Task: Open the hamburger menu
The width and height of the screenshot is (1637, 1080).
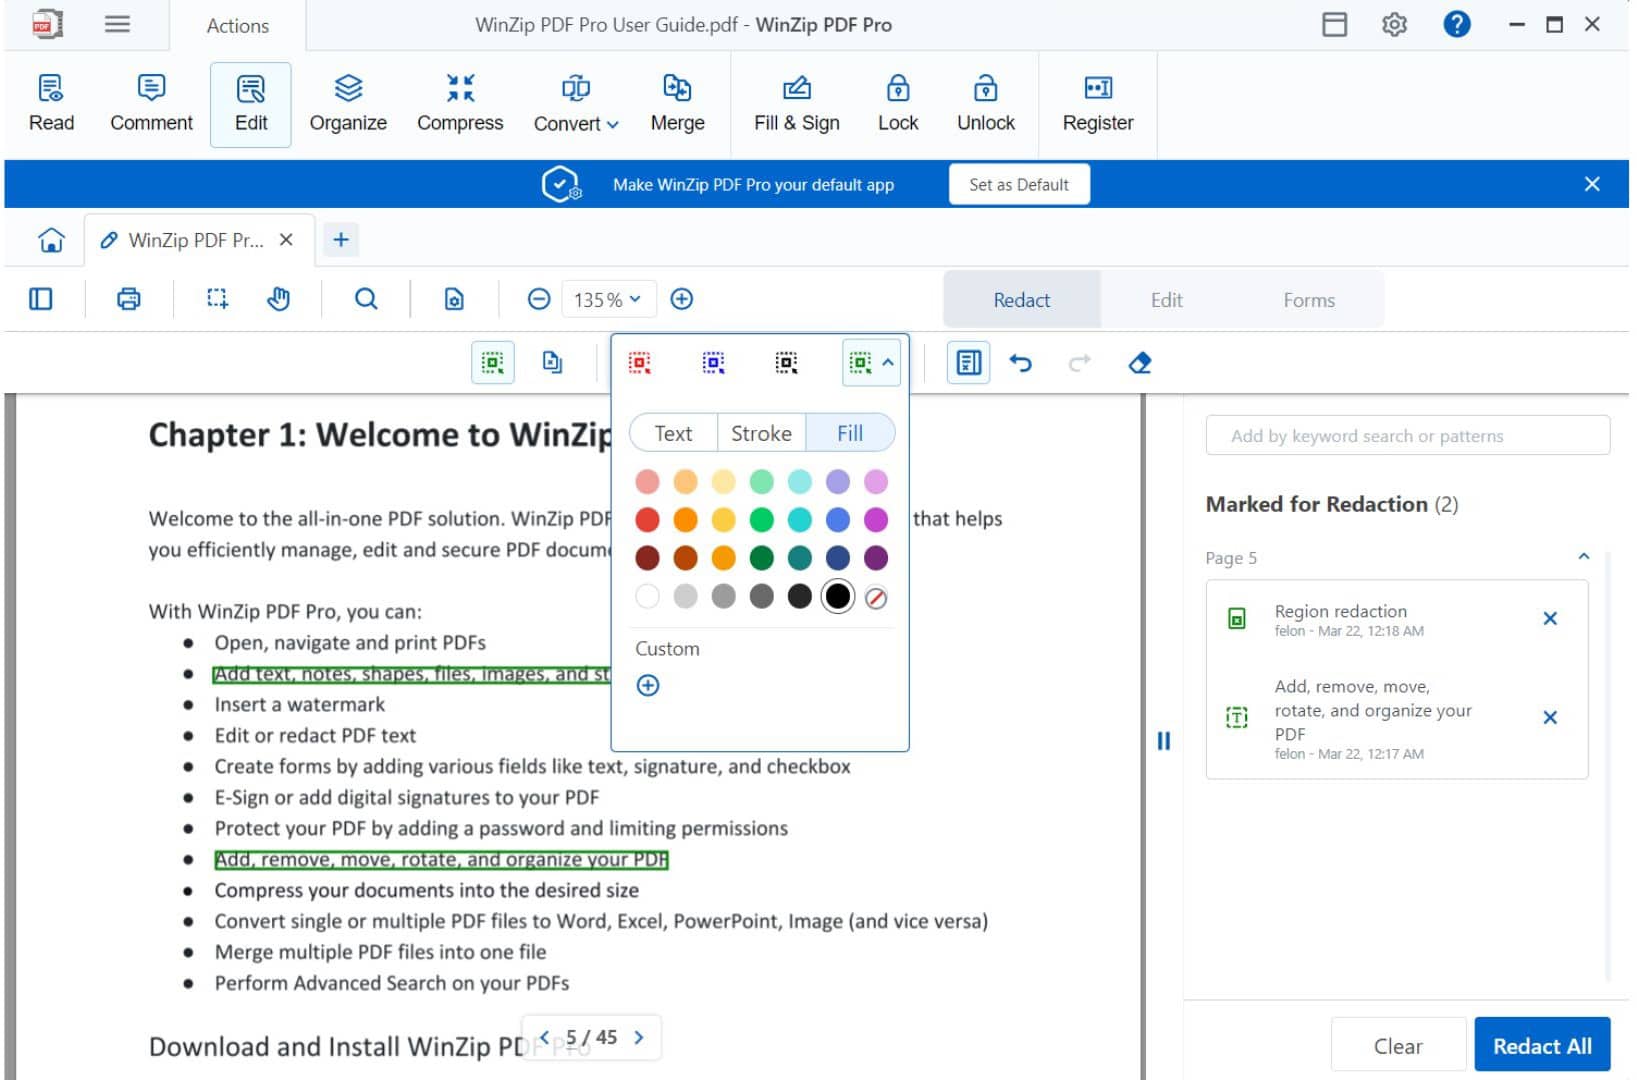Action: pos(117,24)
